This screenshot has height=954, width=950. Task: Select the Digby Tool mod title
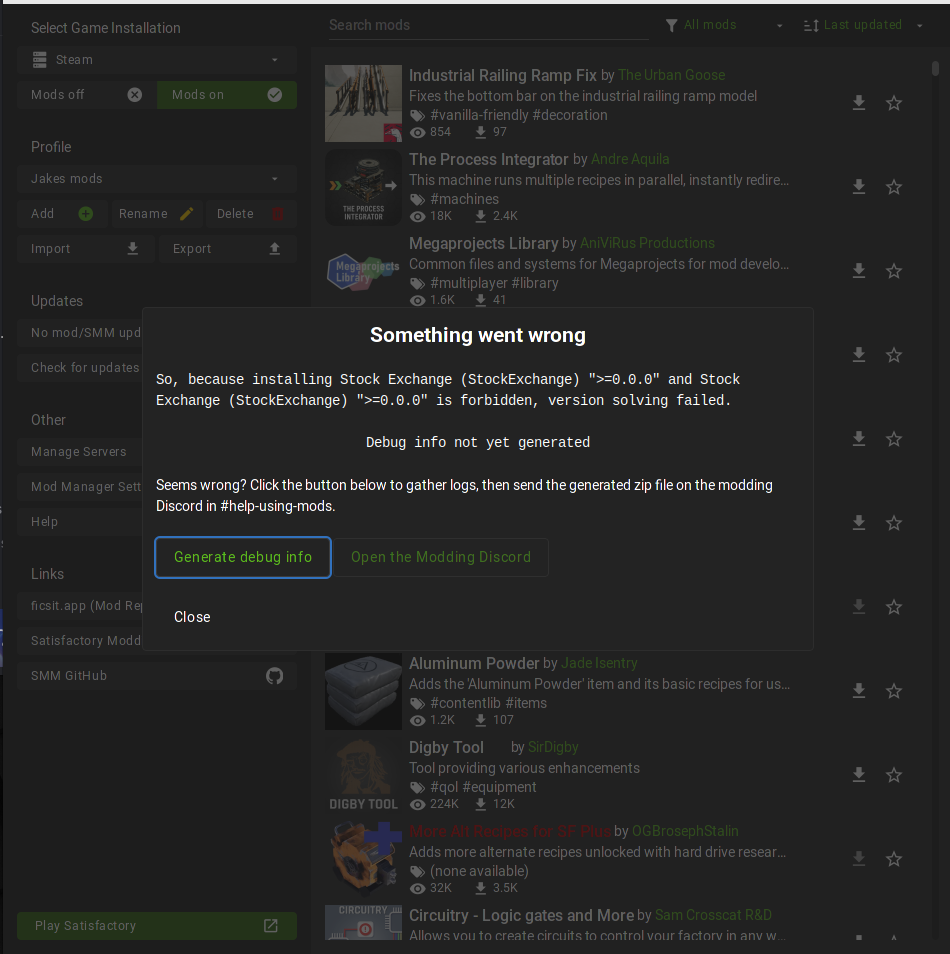coord(446,747)
